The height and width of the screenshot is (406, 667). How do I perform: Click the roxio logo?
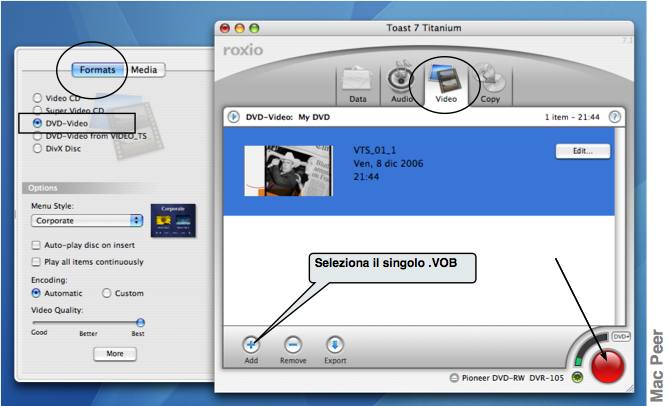pos(243,50)
